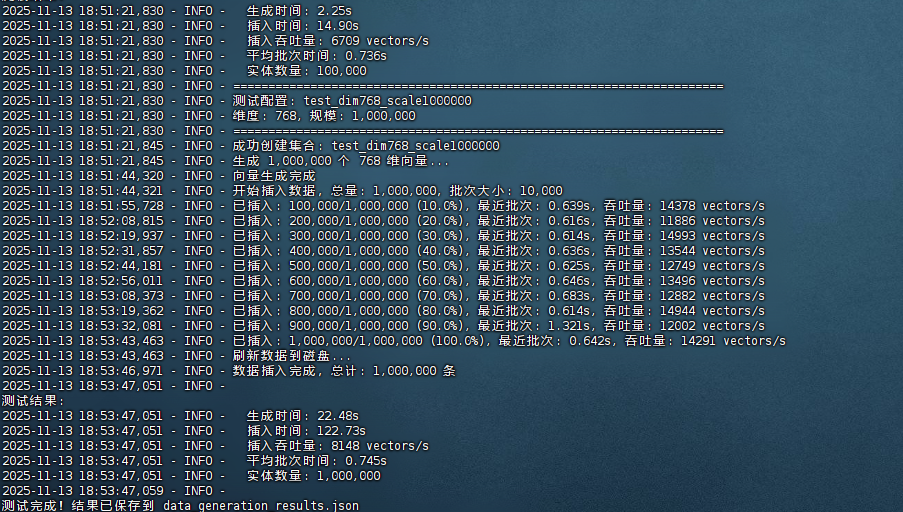The height and width of the screenshot is (512, 903).
Task: Click the batch time '1.321s'
Action: (x=569, y=325)
